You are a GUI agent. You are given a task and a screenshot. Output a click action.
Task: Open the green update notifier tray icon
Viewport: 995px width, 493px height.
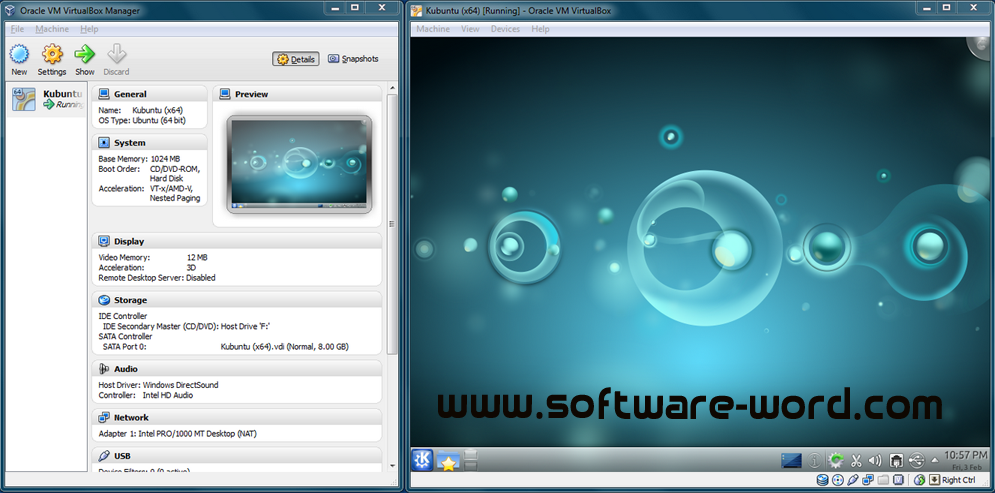(x=836, y=461)
